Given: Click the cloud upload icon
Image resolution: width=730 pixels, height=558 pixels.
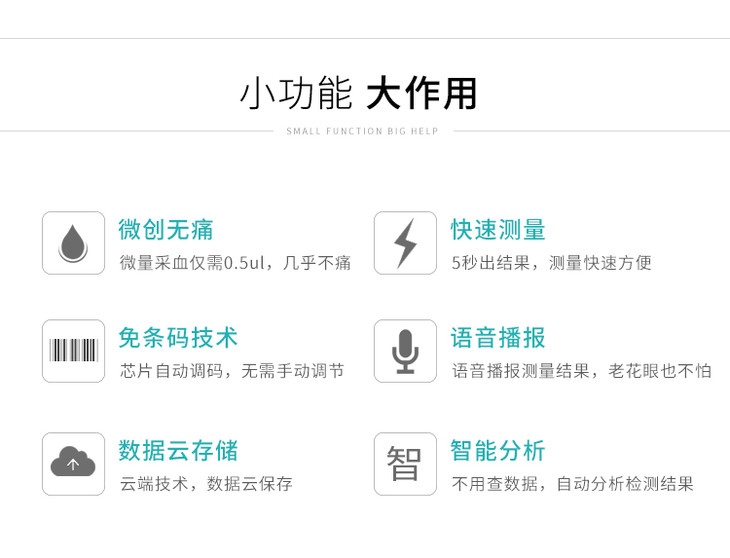Looking at the screenshot, I should [73, 463].
